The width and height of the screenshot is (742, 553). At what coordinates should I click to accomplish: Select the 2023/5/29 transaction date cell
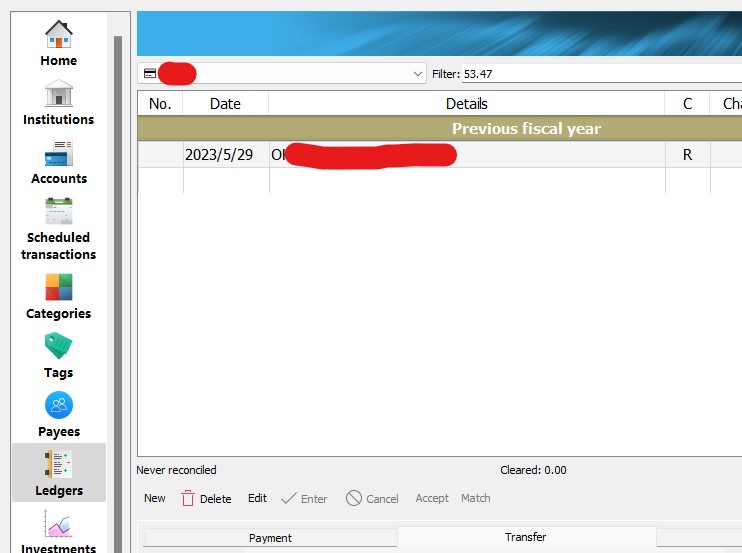(x=226, y=155)
